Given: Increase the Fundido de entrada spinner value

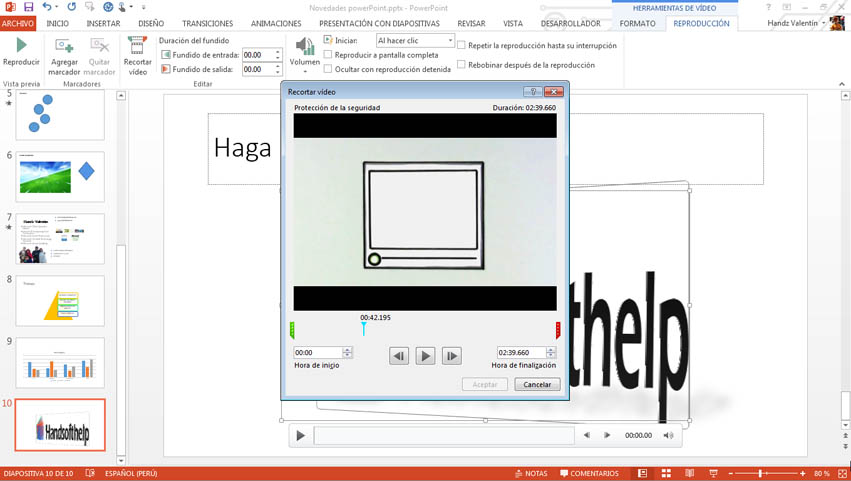Looking at the screenshot, I should pos(278,53).
